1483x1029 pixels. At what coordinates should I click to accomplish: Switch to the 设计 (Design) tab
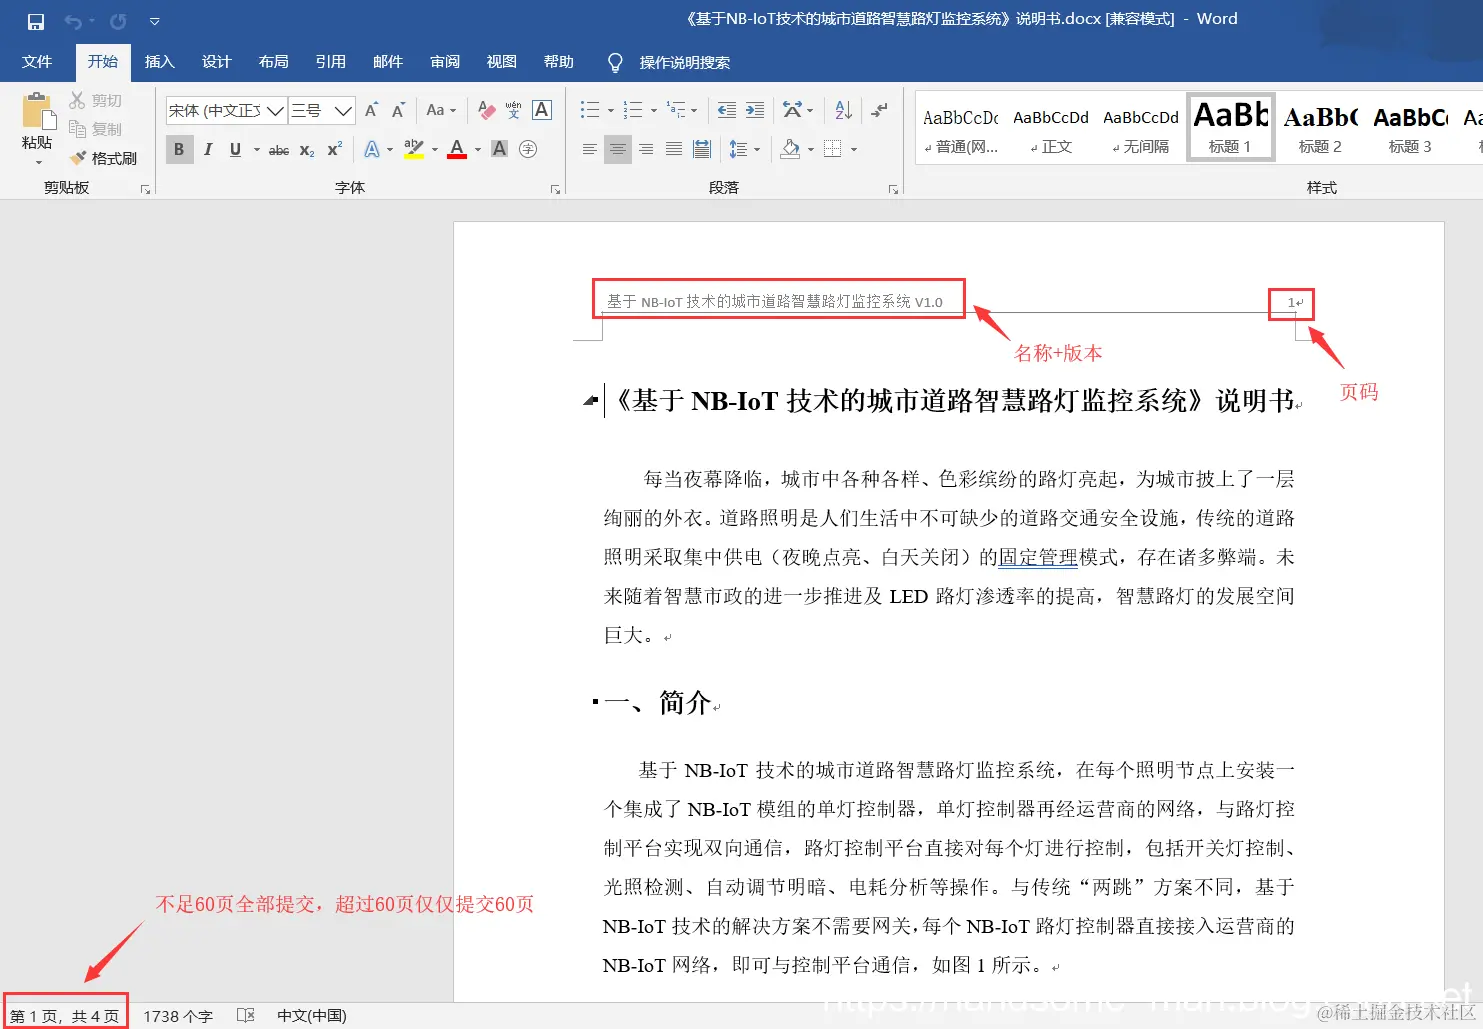(217, 62)
